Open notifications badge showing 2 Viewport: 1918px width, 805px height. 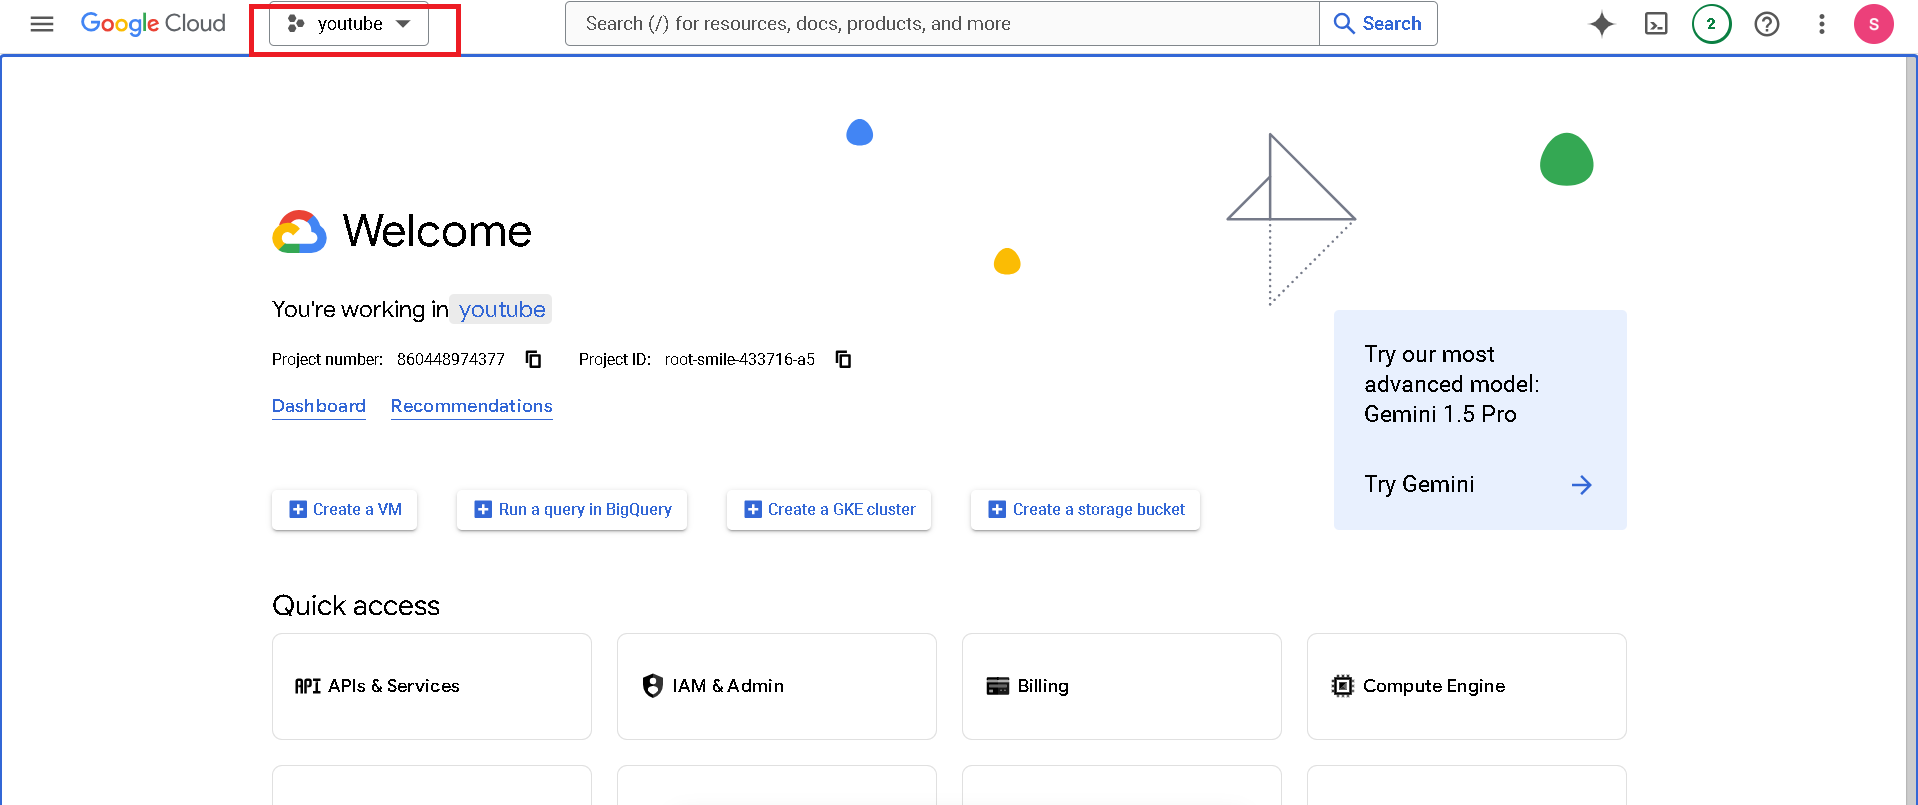tap(1711, 24)
